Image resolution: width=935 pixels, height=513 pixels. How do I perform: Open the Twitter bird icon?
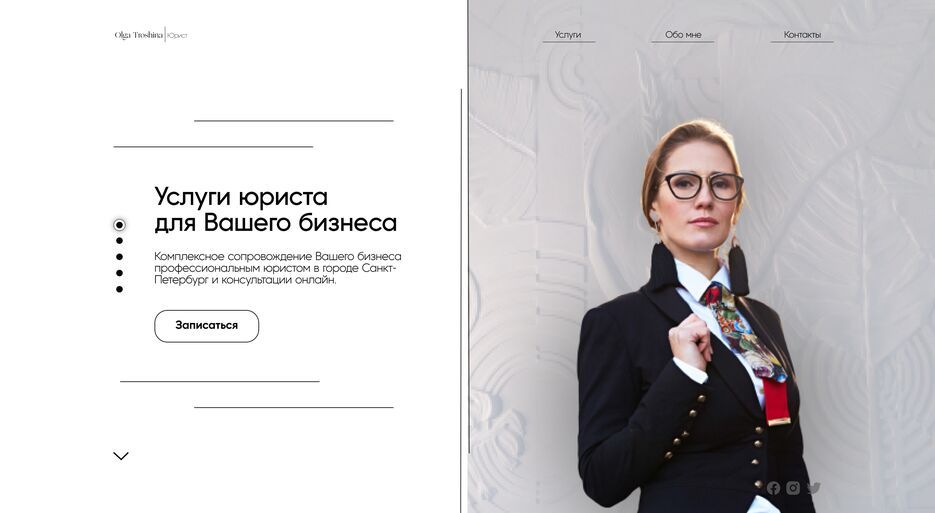[x=814, y=488]
